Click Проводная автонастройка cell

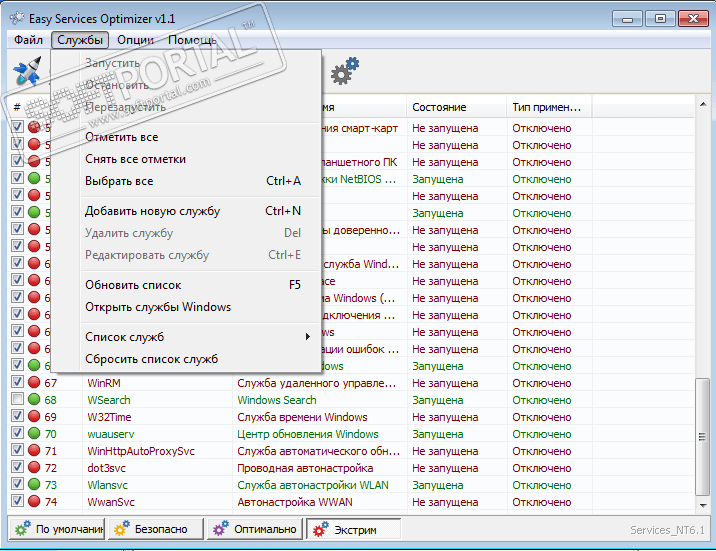pos(305,468)
